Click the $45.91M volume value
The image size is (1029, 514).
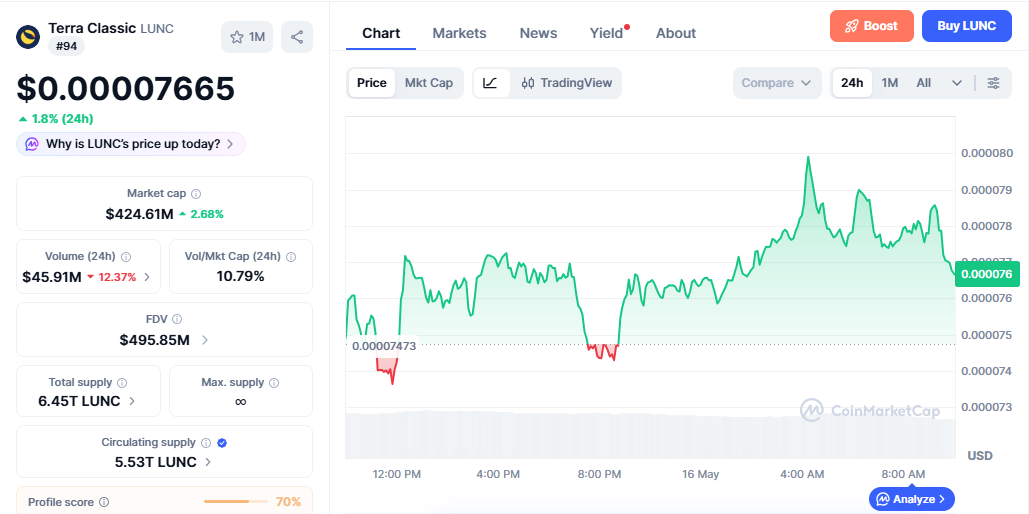pyautogui.click(x=52, y=277)
